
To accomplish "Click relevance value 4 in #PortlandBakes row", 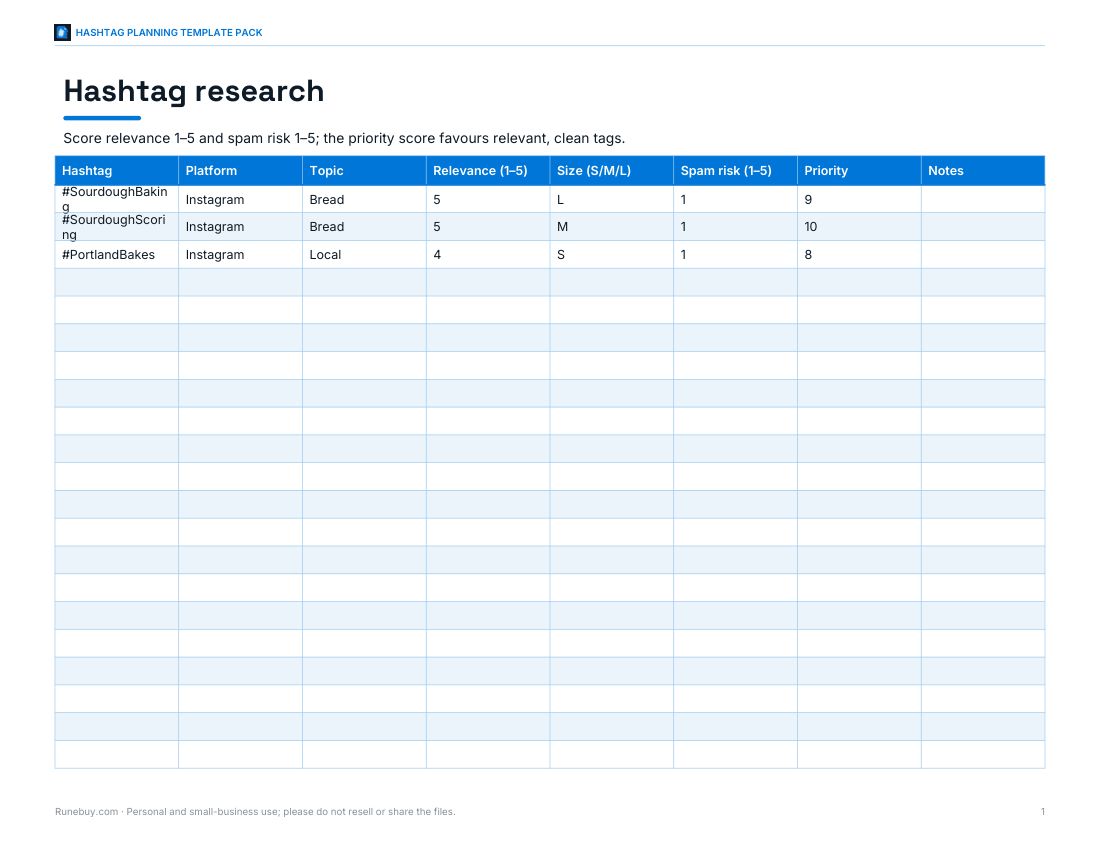I will (488, 255).
